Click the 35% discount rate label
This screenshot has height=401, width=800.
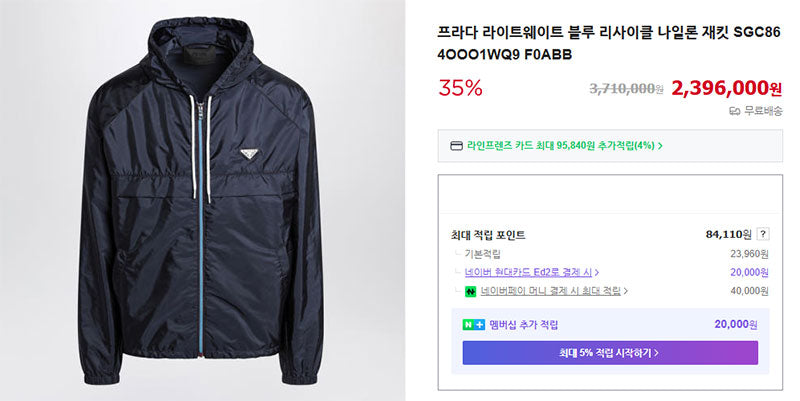(460, 88)
